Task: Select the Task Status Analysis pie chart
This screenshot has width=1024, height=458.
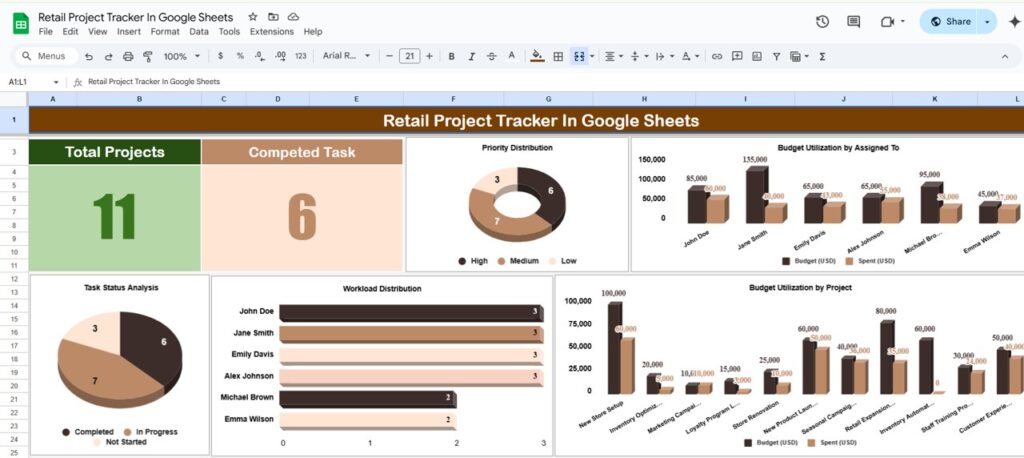Action: [x=120, y=365]
